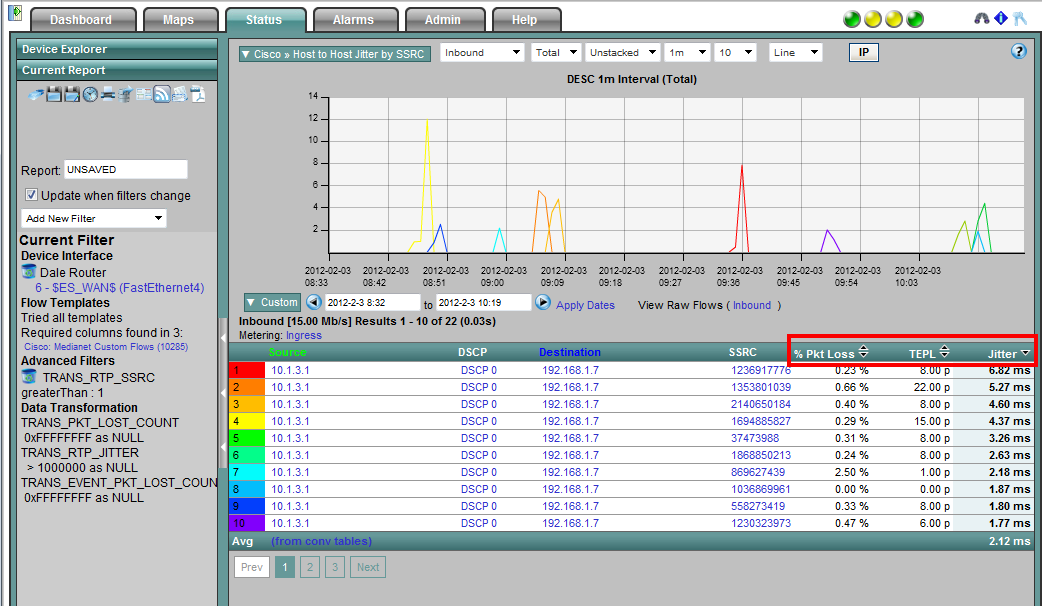Click the PDF export icon

click(x=198, y=95)
